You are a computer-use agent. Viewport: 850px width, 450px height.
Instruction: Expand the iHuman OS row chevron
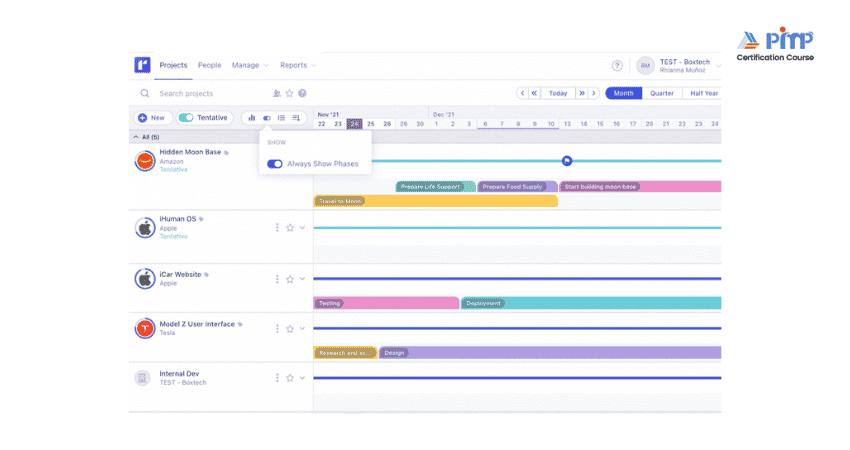[302, 228]
